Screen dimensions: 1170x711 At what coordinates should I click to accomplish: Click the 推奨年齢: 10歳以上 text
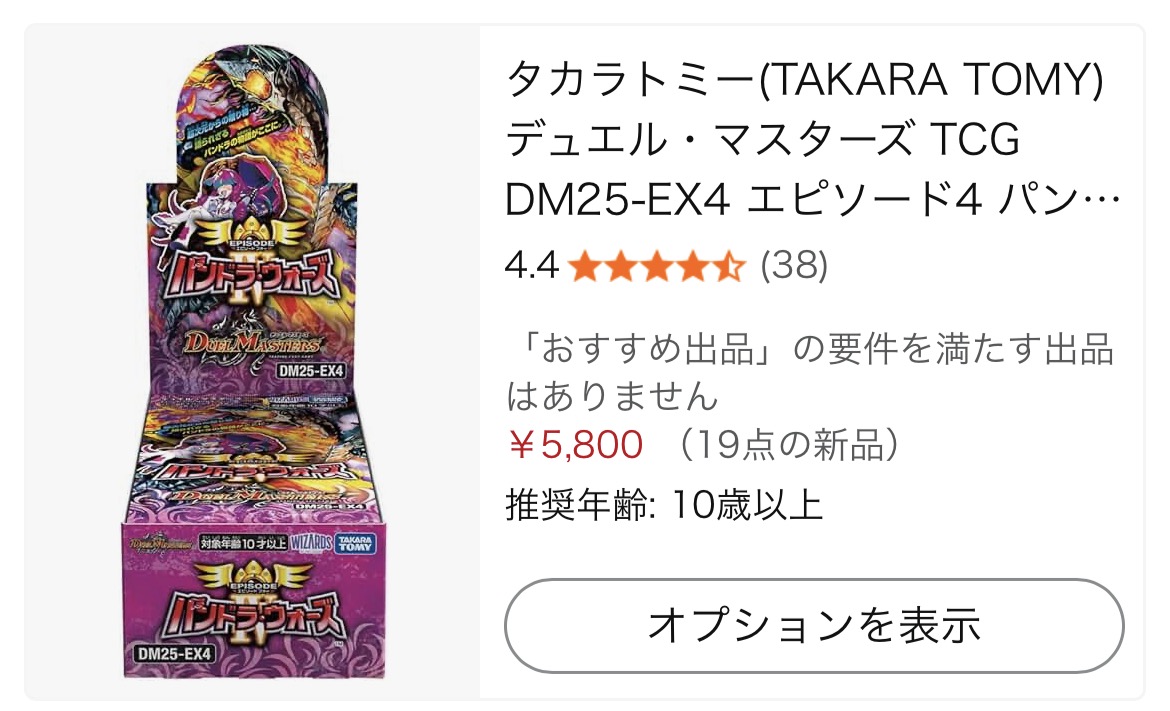point(664,505)
